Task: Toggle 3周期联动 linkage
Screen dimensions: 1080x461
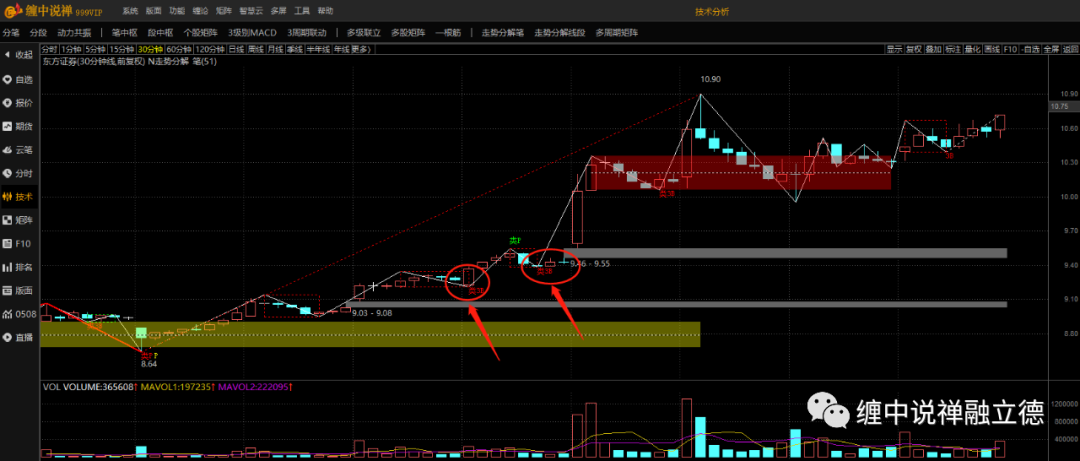Action: point(307,32)
